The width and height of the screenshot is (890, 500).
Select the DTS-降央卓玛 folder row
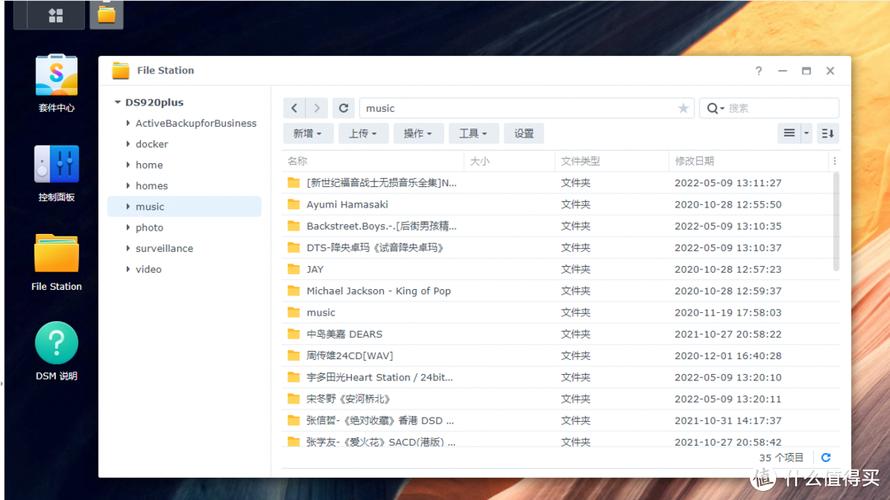(561, 247)
